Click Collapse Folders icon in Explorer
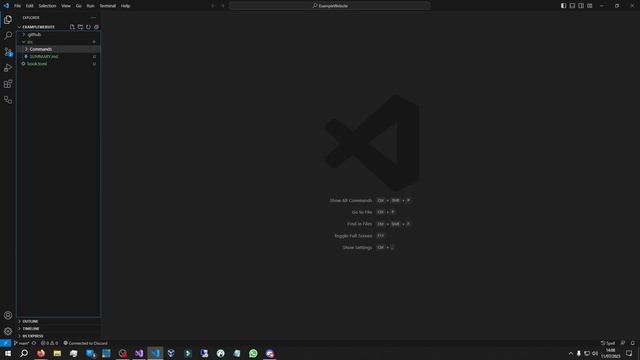The height and width of the screenshot is (360, 640). coord(96,27)
